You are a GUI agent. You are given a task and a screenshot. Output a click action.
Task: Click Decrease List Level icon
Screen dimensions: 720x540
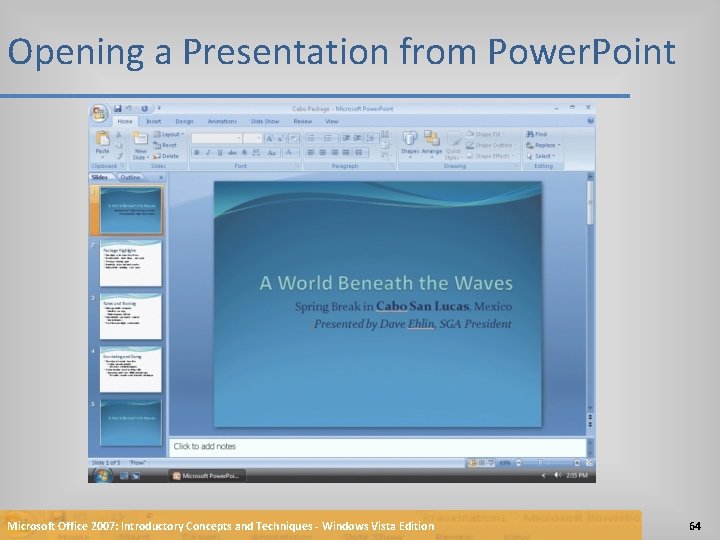346,138
